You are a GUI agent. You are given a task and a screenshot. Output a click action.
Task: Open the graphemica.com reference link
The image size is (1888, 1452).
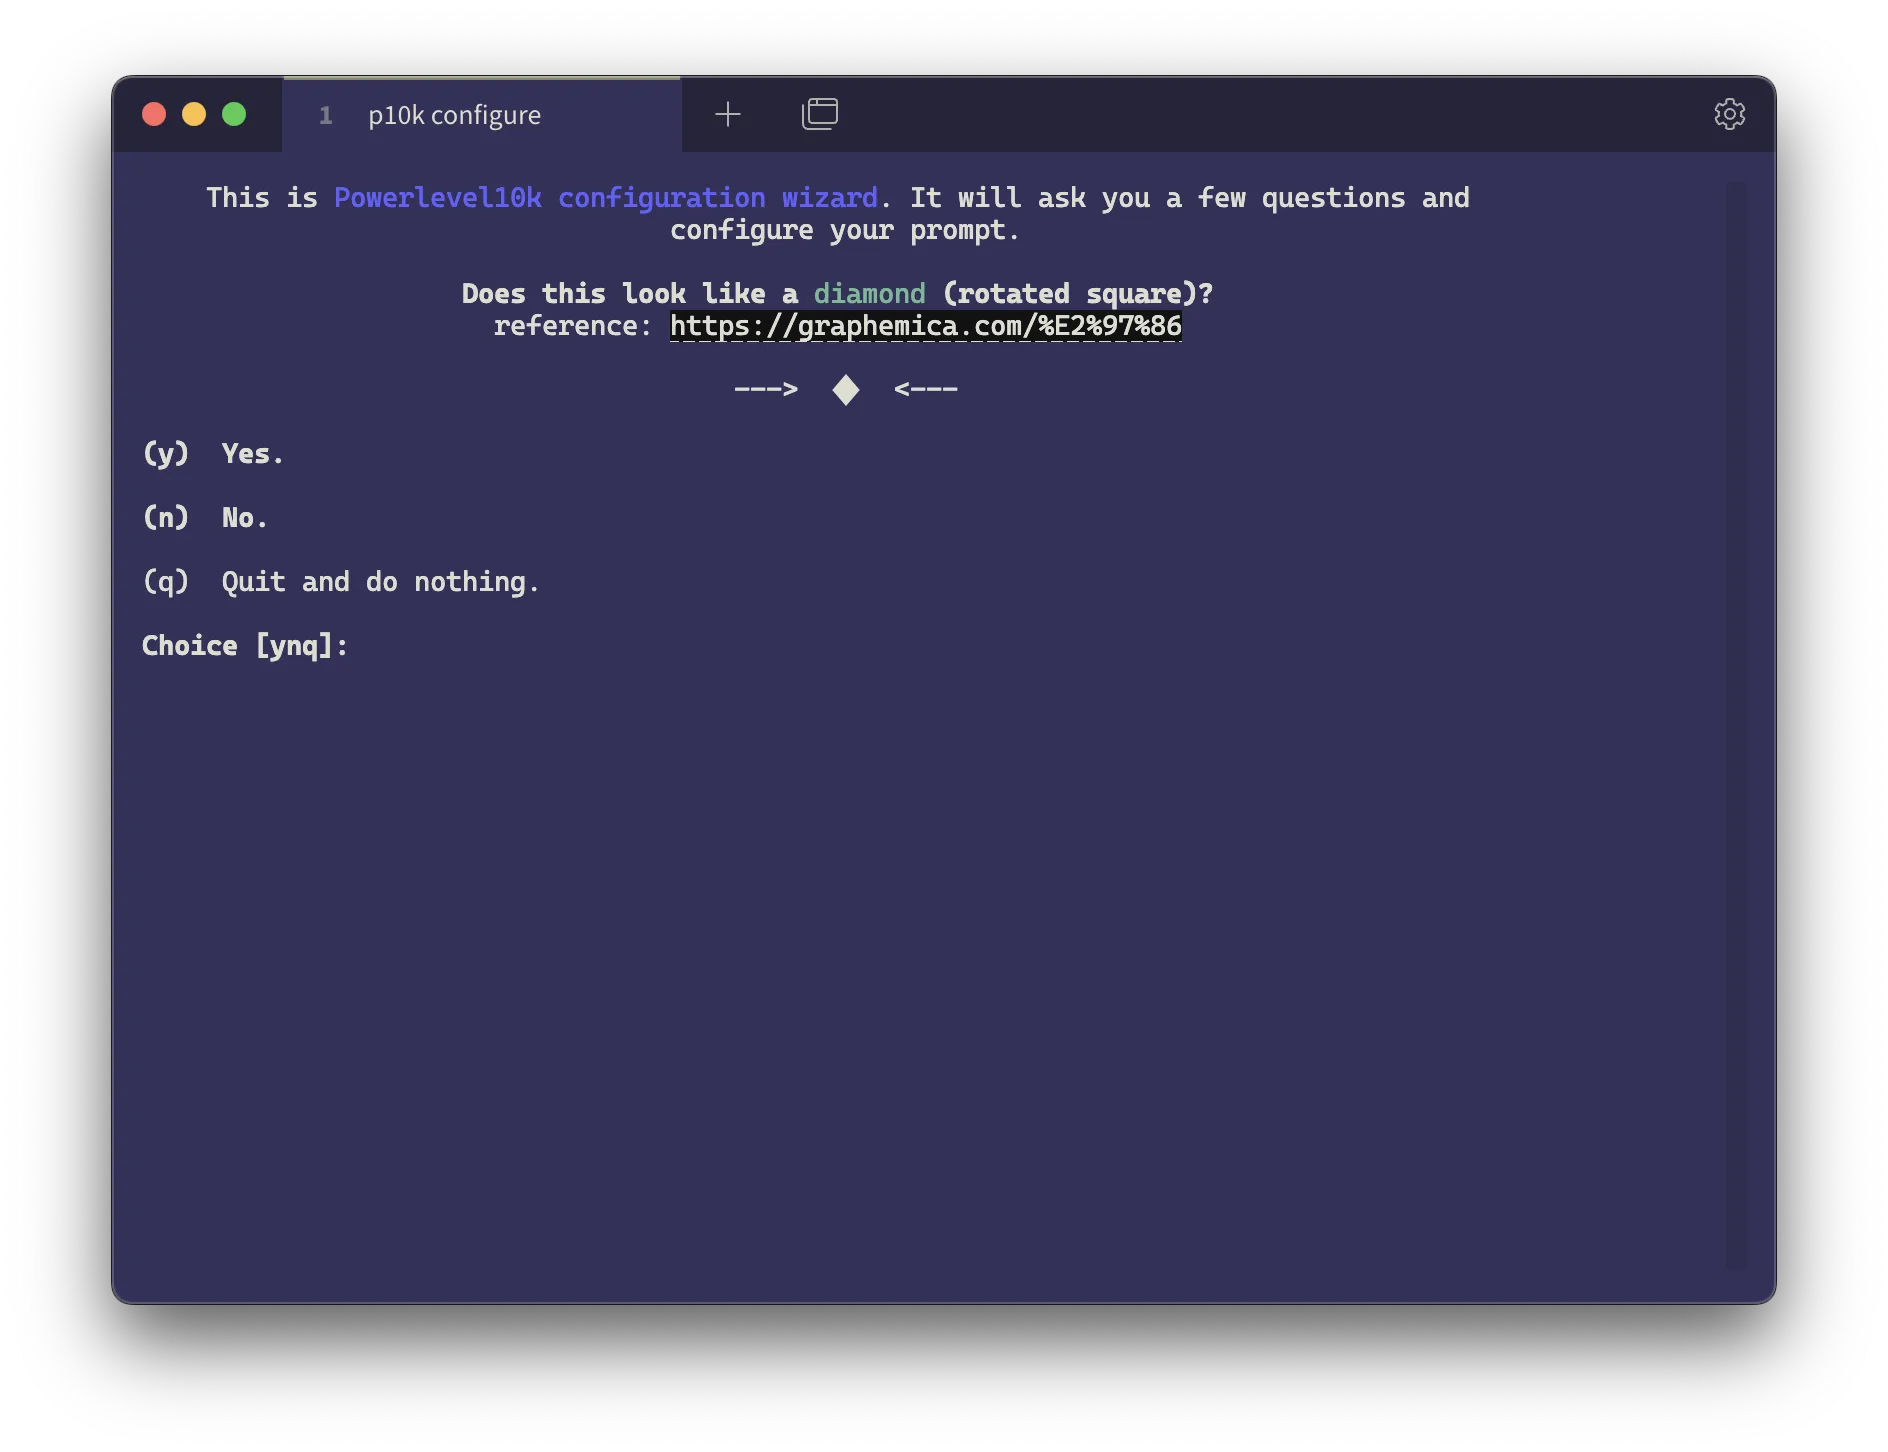tap(925, 326)
